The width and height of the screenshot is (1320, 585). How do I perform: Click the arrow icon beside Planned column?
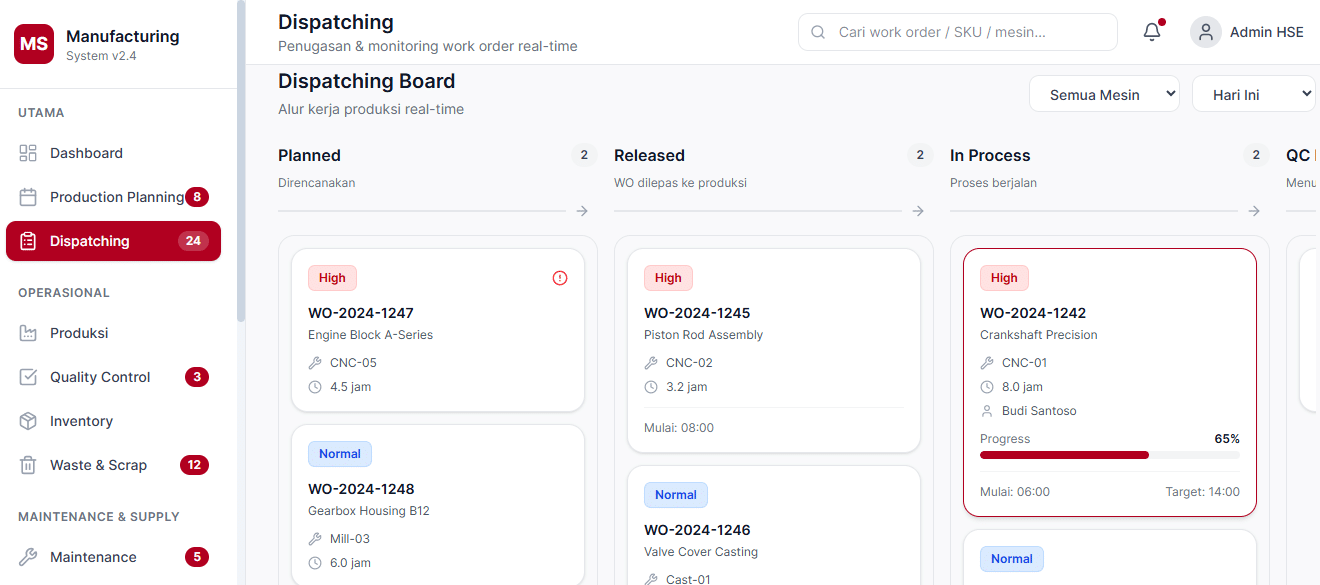tap(582, 211)
